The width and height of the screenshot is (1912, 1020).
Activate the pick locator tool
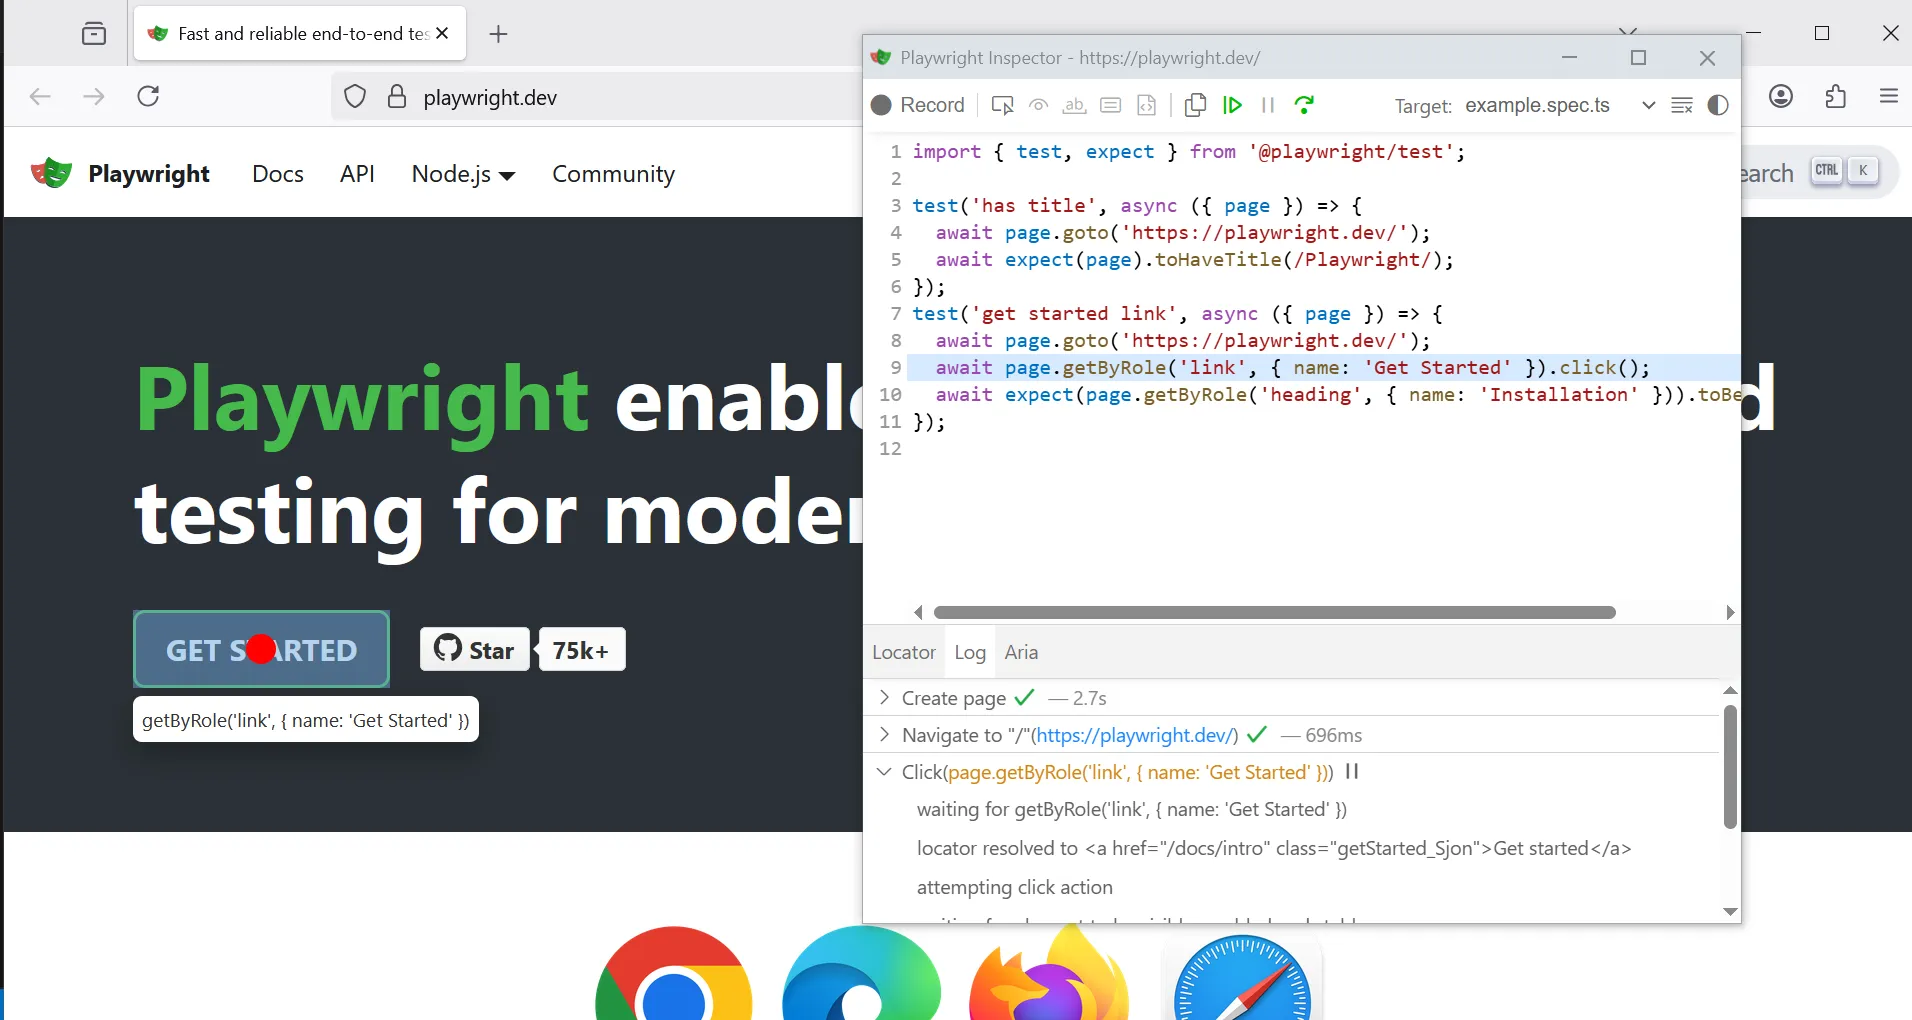[1002, 105]
